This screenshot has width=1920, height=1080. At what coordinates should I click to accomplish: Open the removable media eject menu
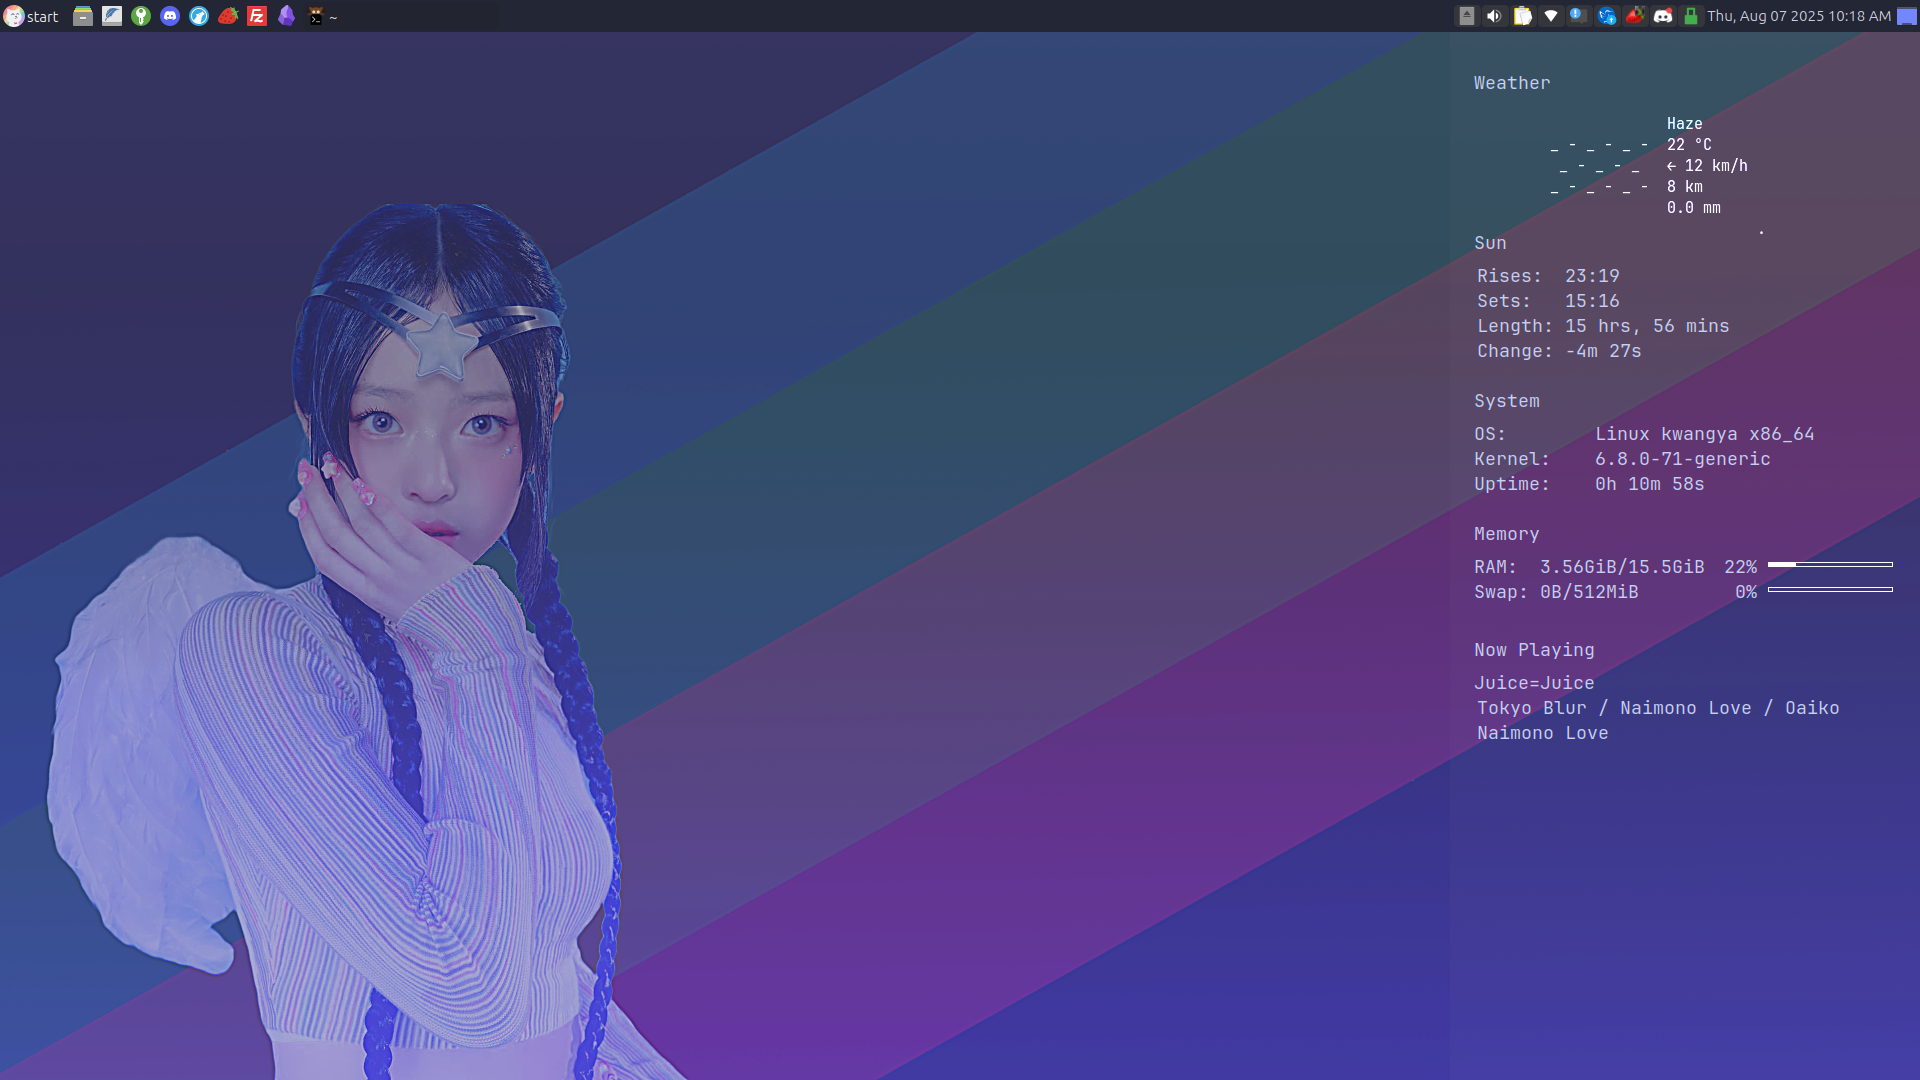click(x=1465, y=16)
